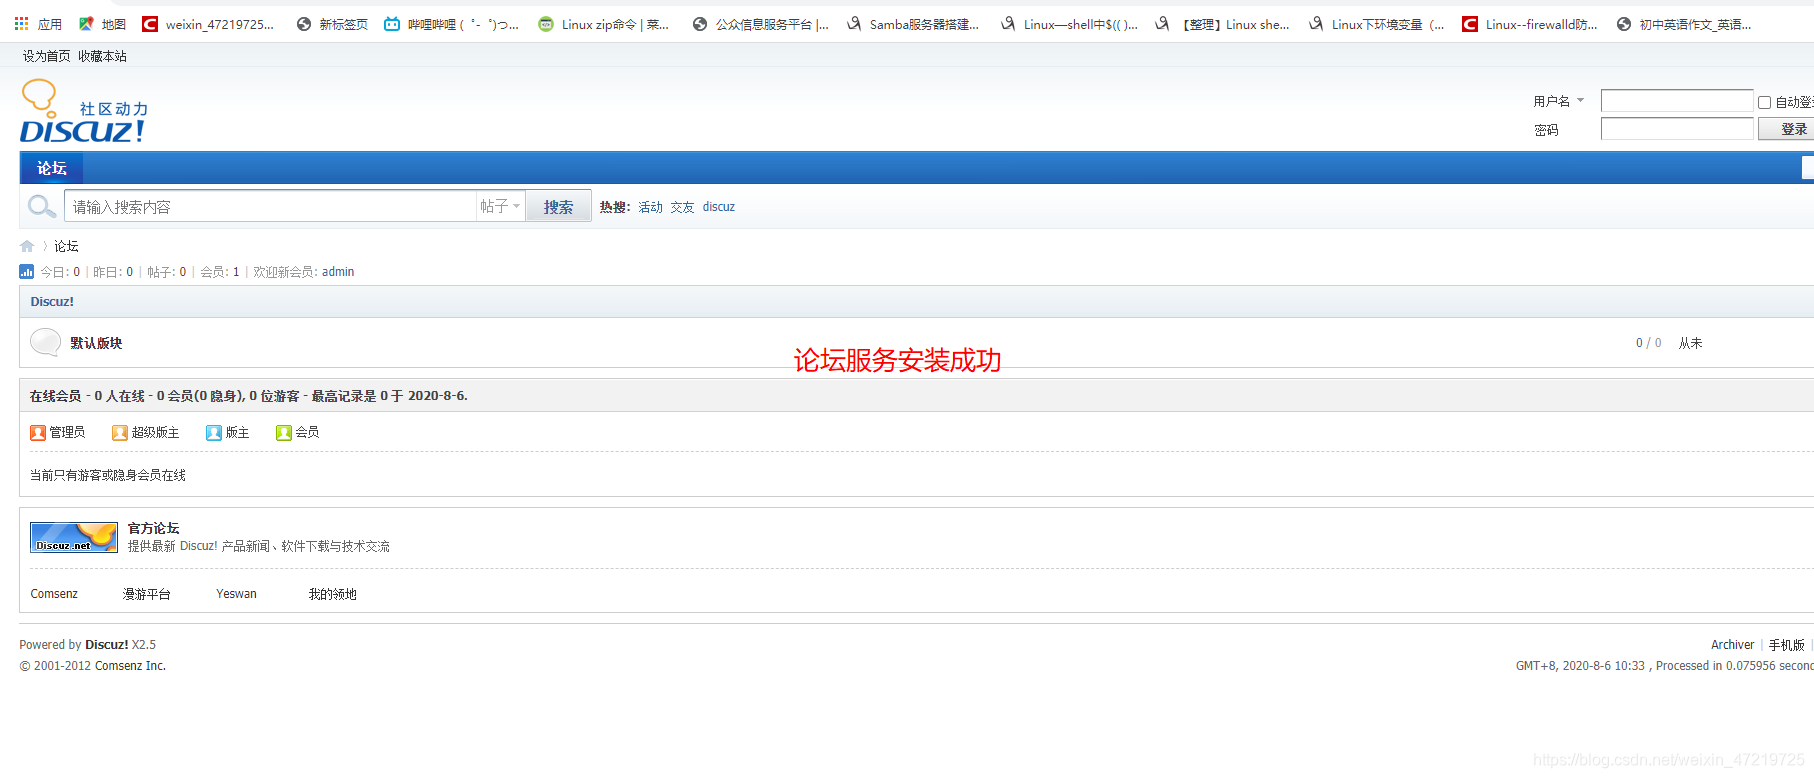Open the Archiver footer link
1814x778 pixels.
[1733, 645]
